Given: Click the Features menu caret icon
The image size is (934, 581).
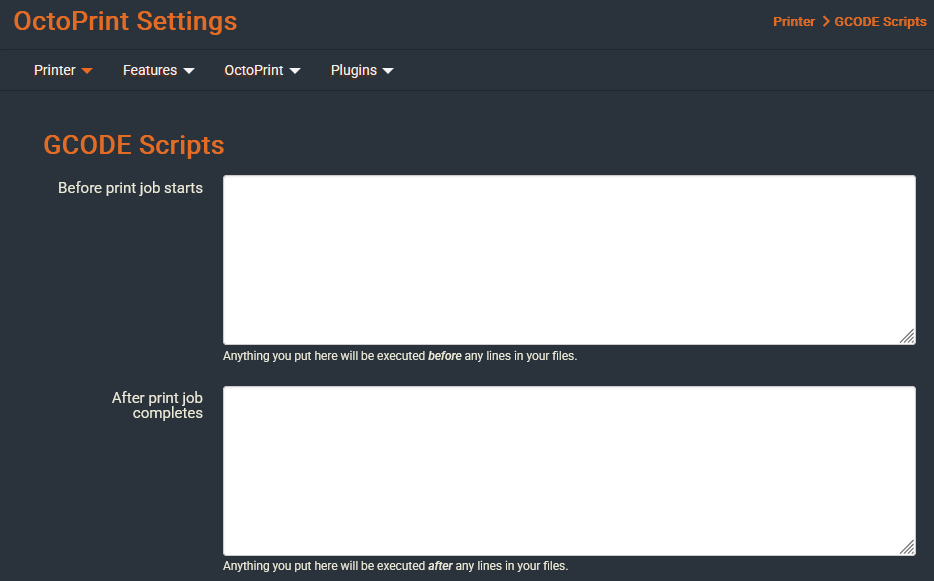Looking at the screenshot, I should [x=187, y=70].
